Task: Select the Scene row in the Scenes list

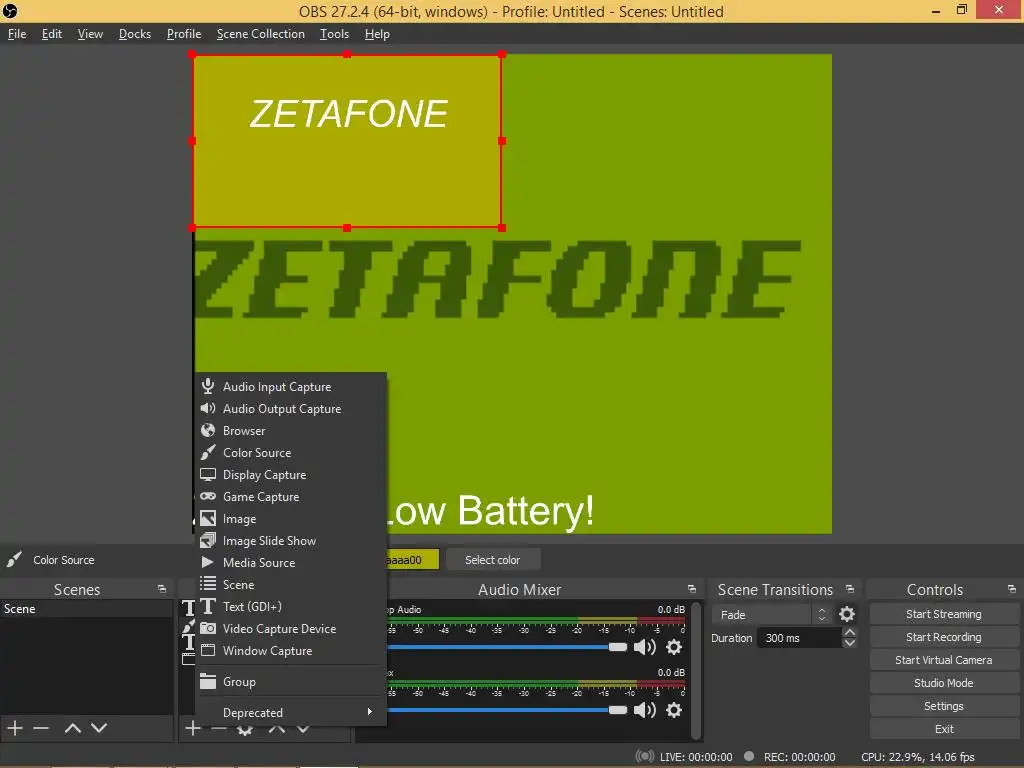Action: pyautogui.click(x=86, y=609)
